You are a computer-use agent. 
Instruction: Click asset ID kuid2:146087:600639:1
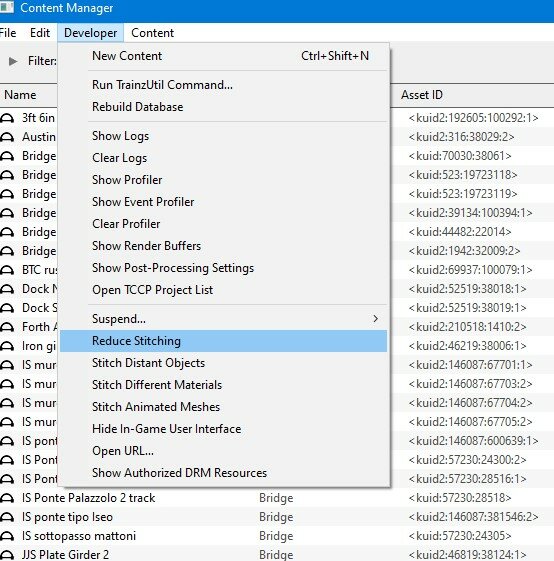tap(473, 440)
